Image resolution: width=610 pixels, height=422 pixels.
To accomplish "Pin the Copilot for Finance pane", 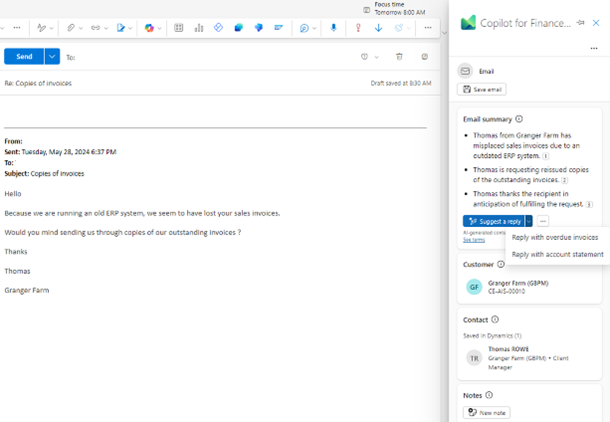I will pos(580,22).
